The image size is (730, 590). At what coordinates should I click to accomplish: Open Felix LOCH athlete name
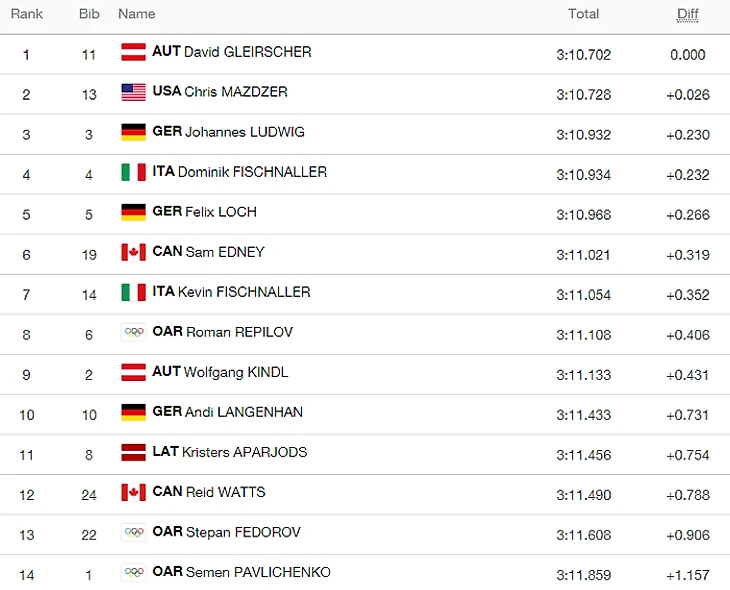[x=221, y=212]
